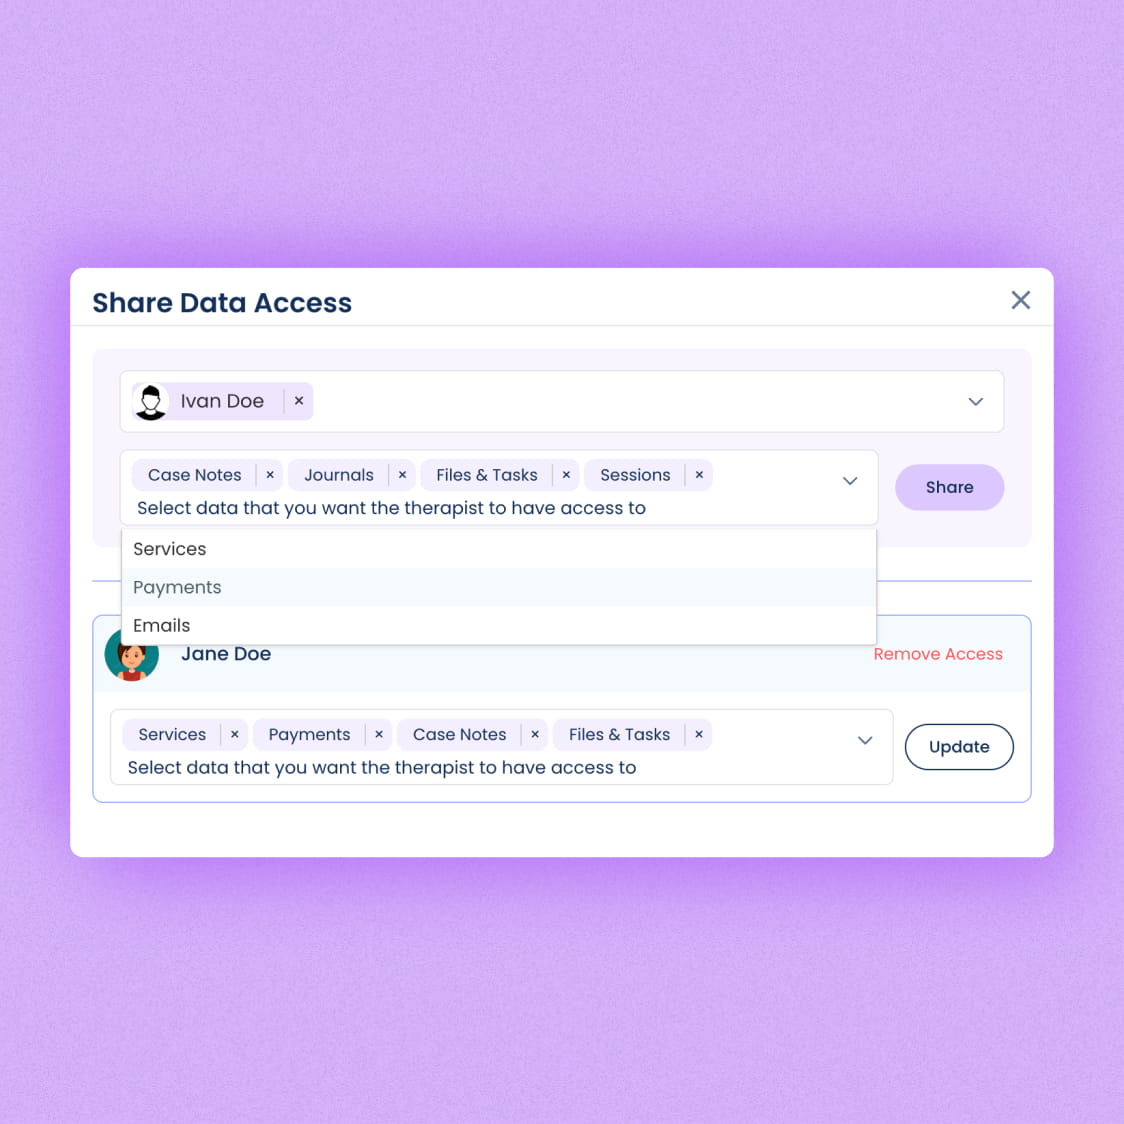
Task: Select Payments from the dropdown options
Action: (177, 587)
